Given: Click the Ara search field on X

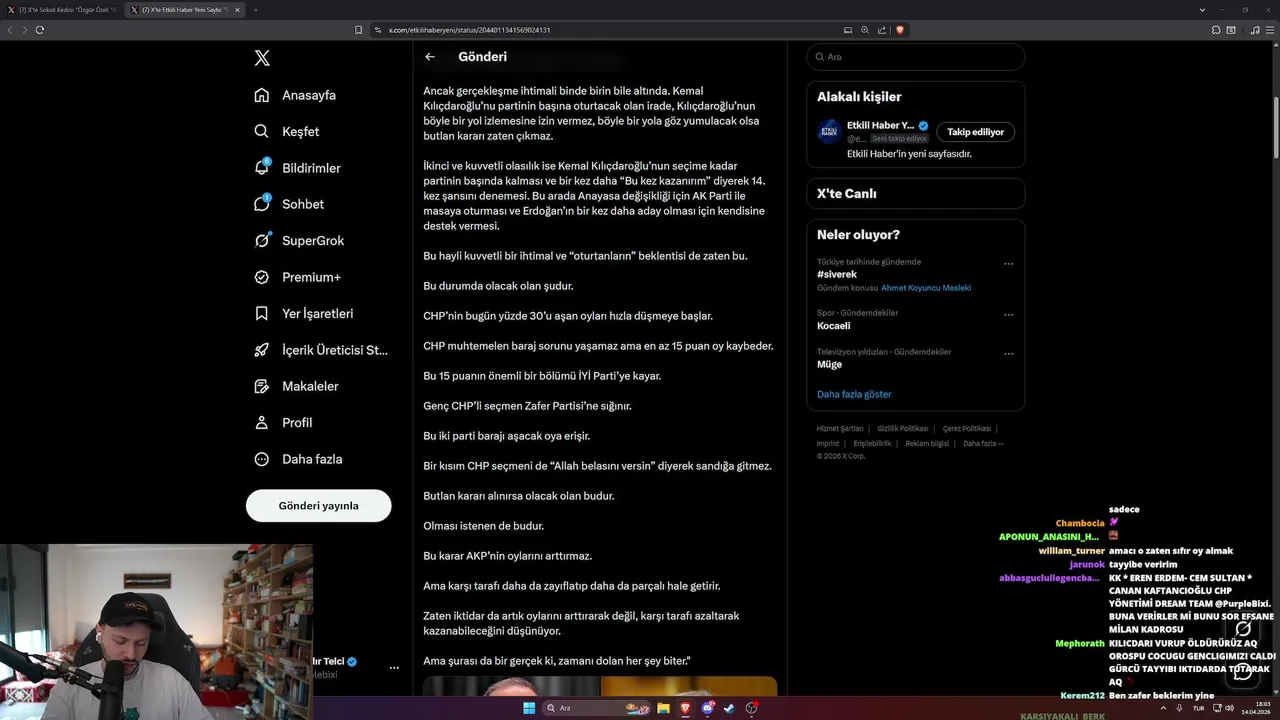Looking at the screenshot, I should pyautogui.click(x=915, y=57).
